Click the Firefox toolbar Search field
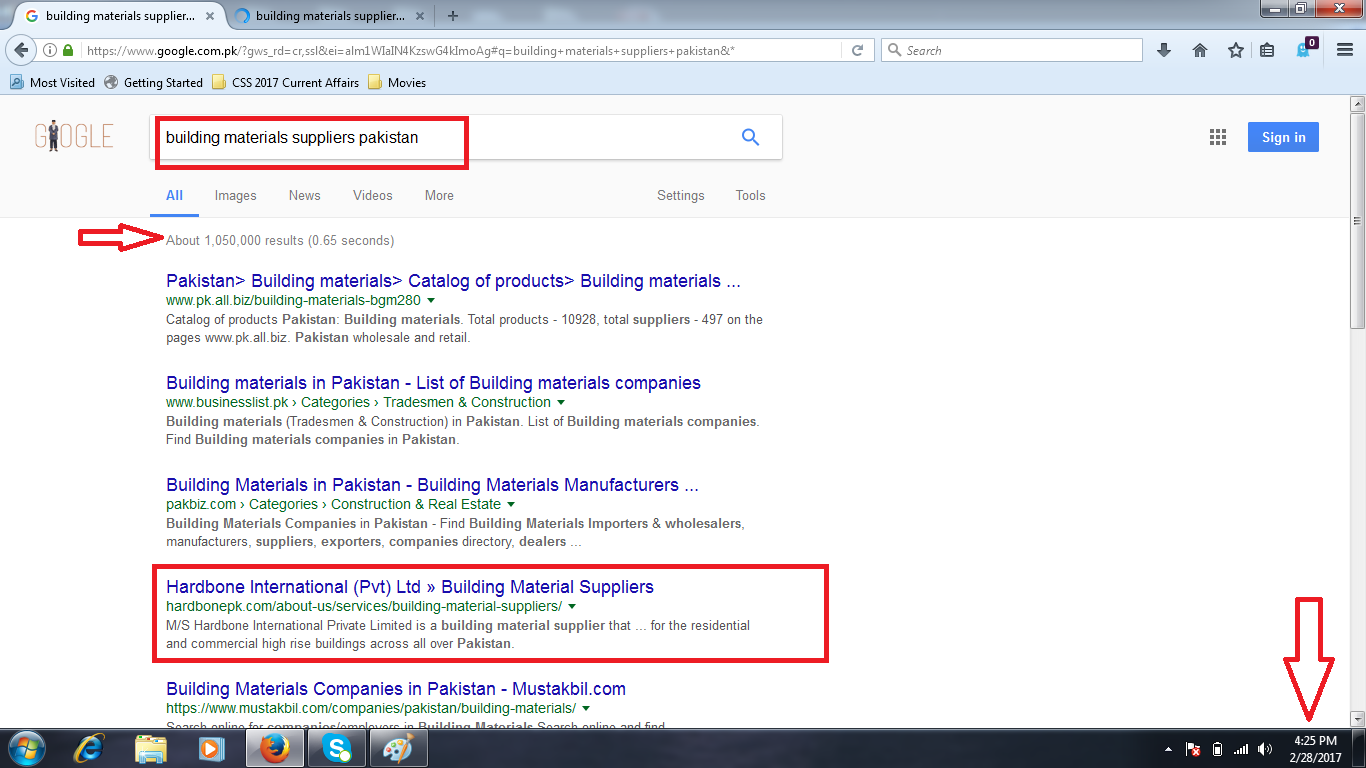This screenshot has height=768, width=1366. coord(1012,50)
